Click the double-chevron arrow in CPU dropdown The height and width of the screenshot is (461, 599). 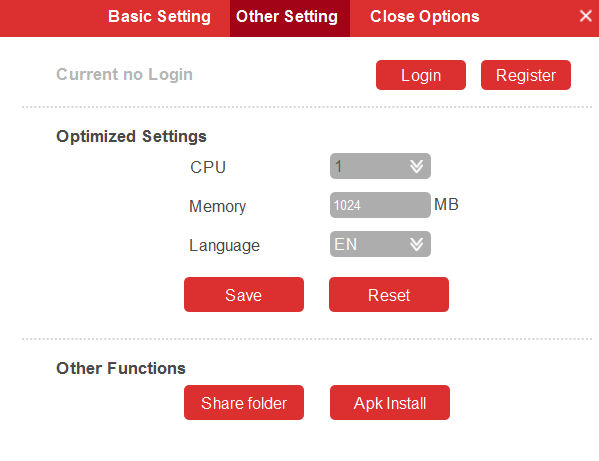(x=416, y=166)
